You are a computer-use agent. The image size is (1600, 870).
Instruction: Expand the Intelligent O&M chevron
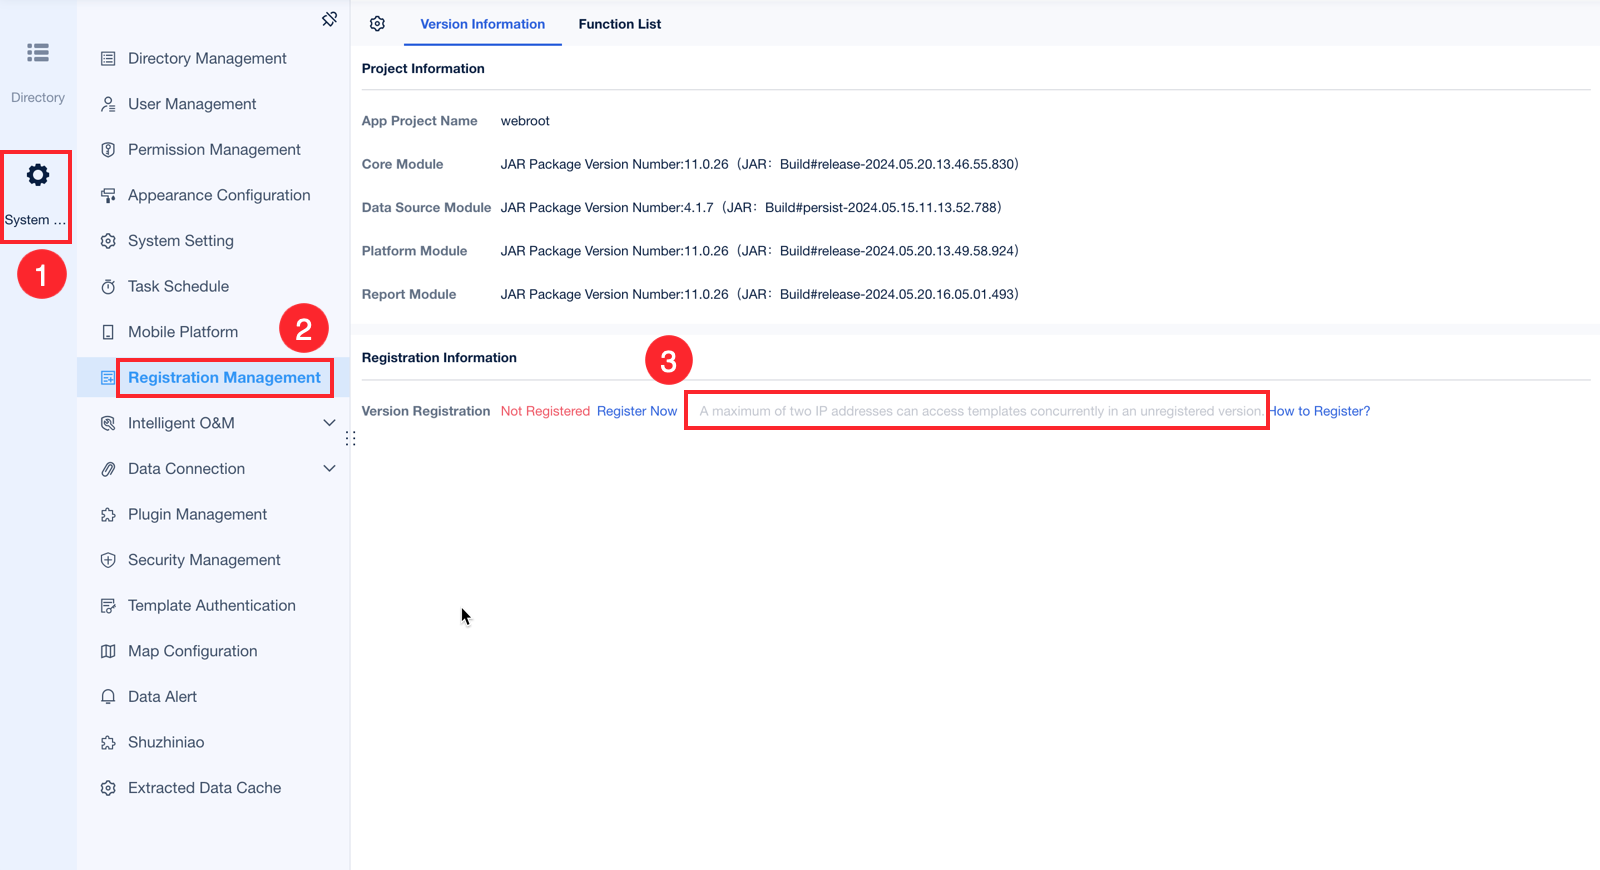pyautogui.click(x=329, y=423)
